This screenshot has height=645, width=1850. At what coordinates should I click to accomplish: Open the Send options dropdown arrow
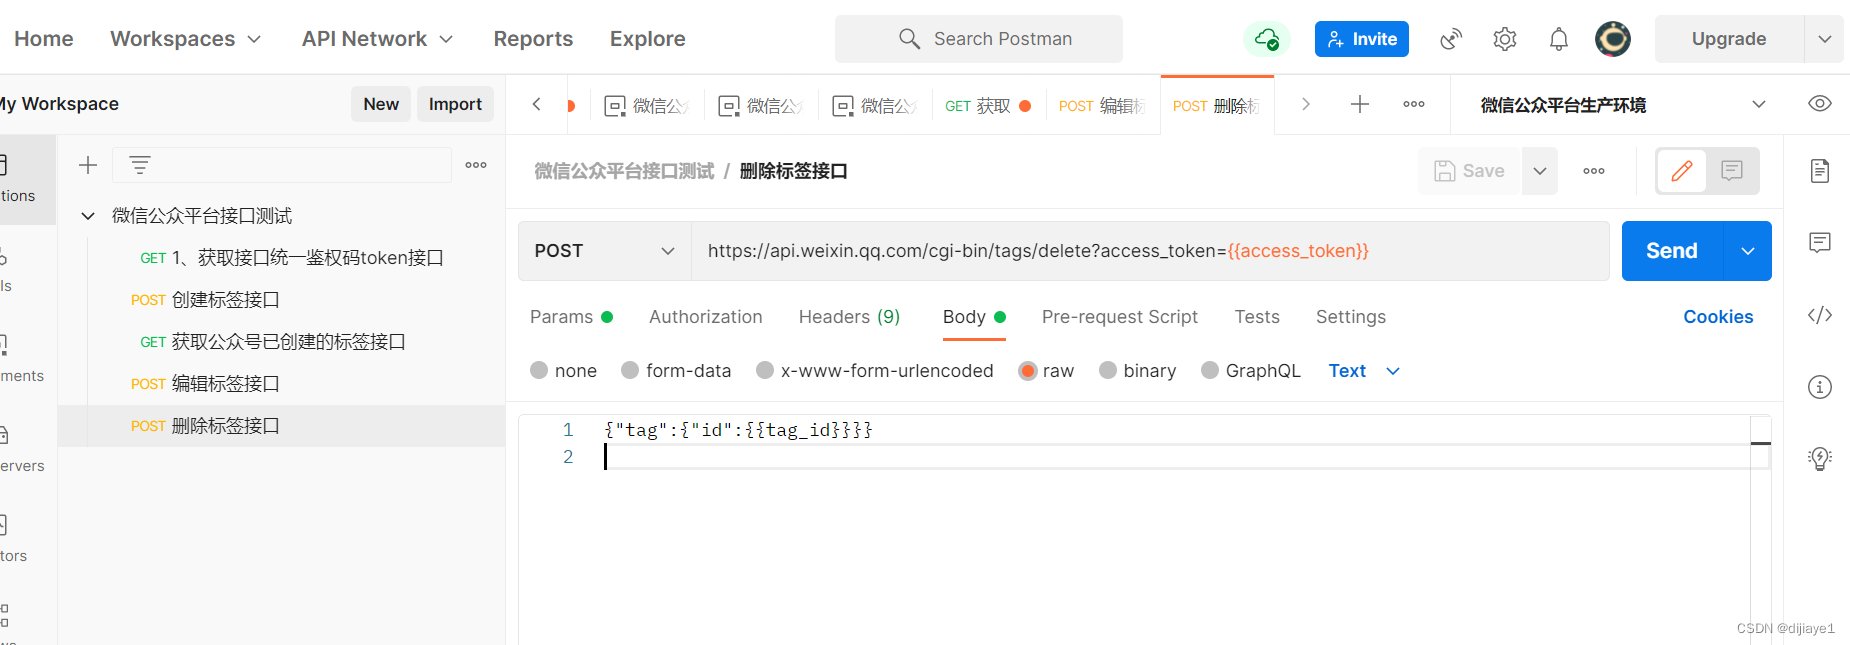(1748, 251)
